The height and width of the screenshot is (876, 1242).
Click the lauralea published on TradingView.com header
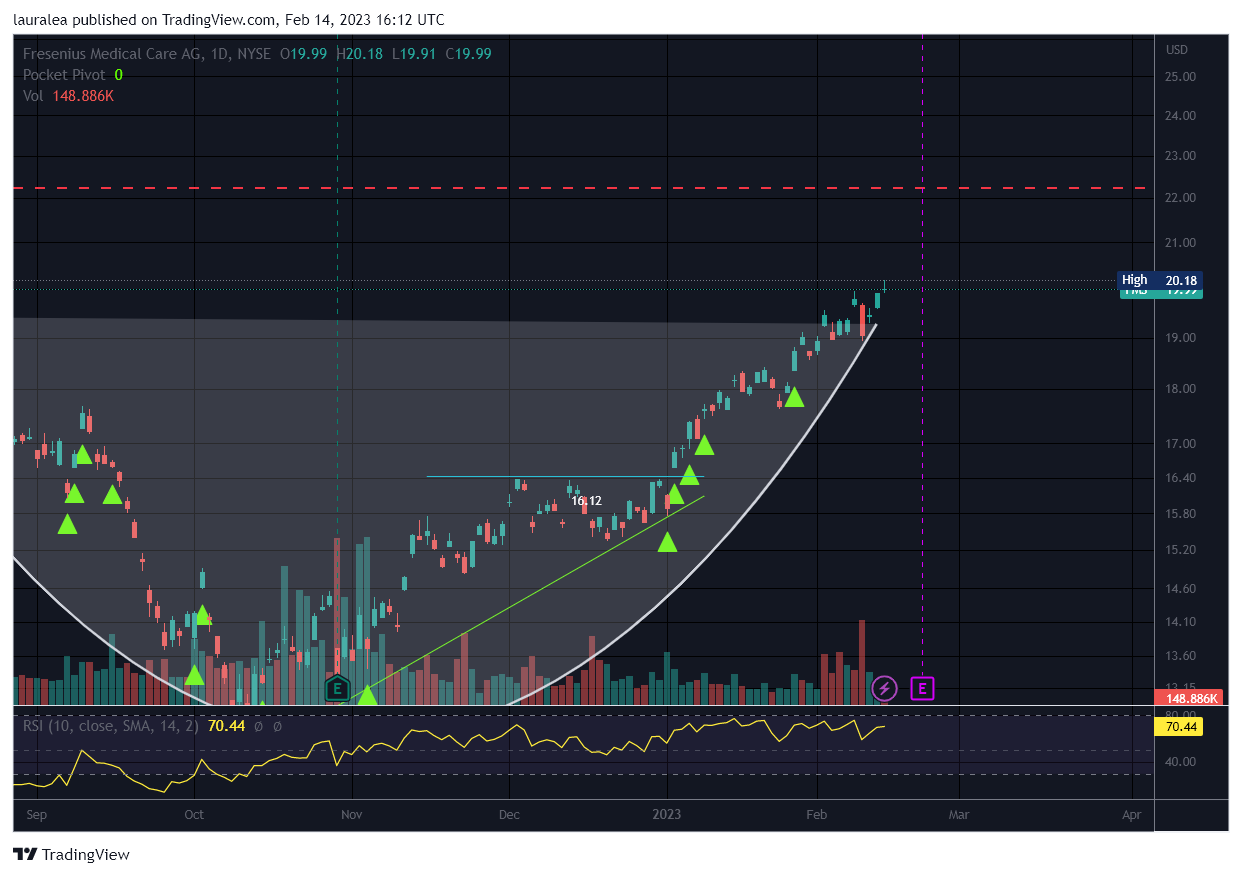click(229, 20)
